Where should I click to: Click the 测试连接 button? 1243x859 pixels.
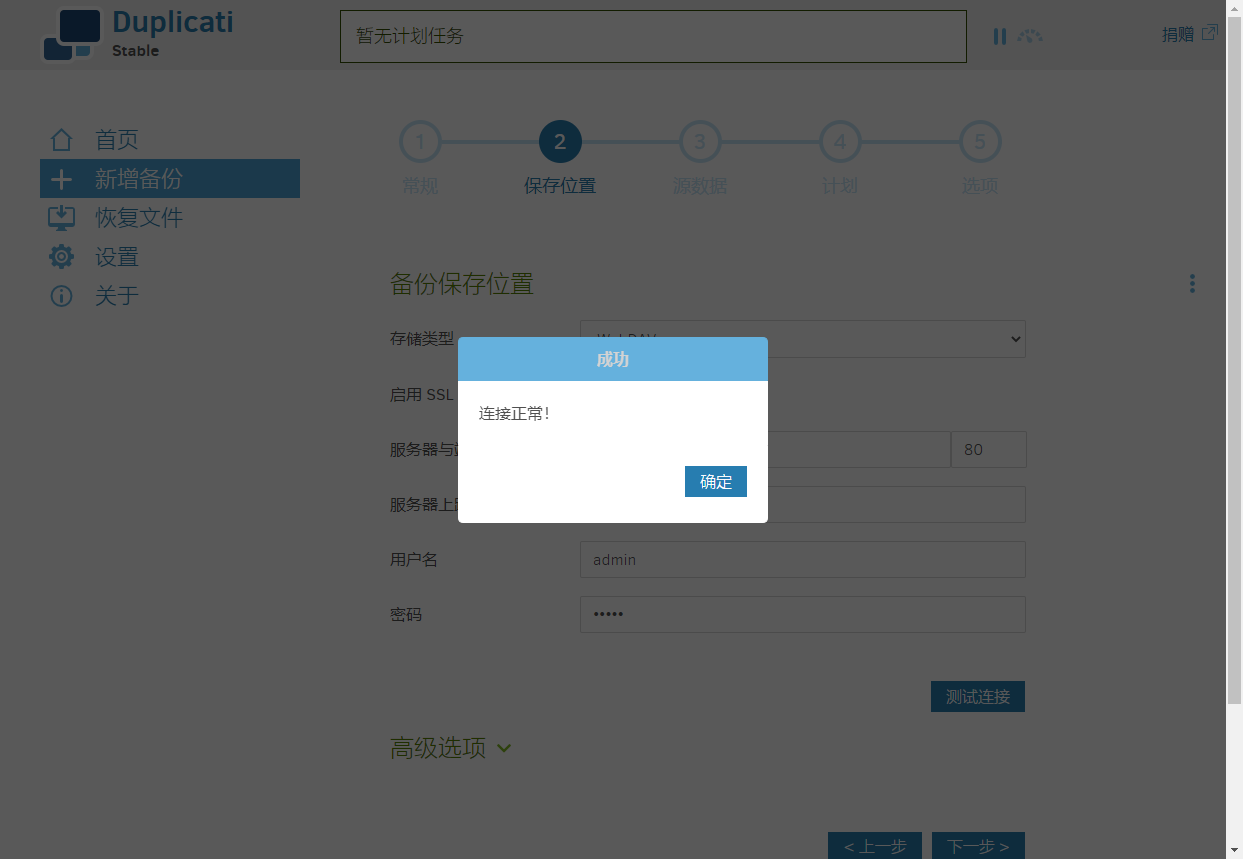click(x=978, y=697)
